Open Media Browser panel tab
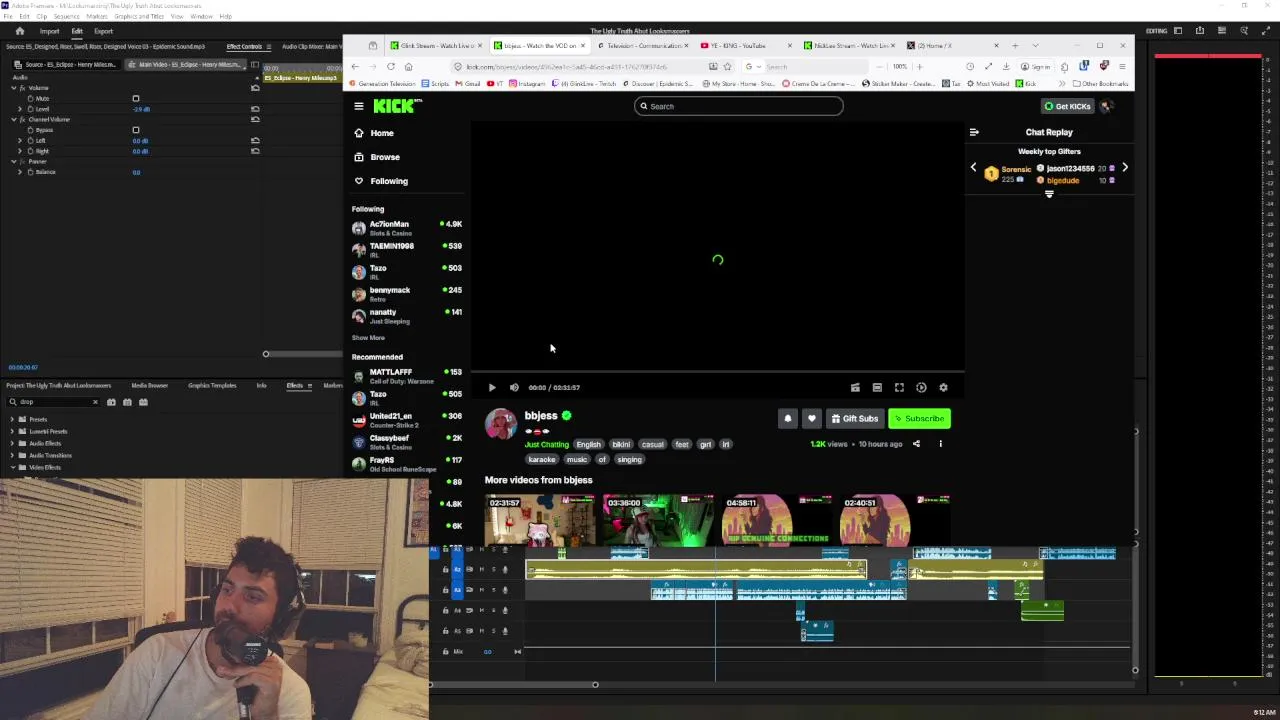This screenshot has height=720, width=1280. click(x=150, y=385)
